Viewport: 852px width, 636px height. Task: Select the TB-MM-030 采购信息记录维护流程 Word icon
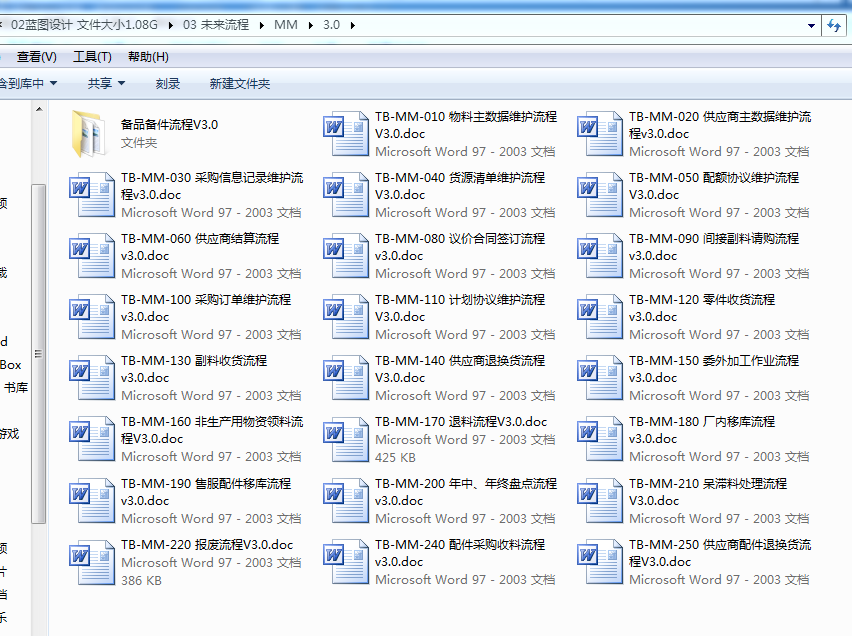point(92,195)
